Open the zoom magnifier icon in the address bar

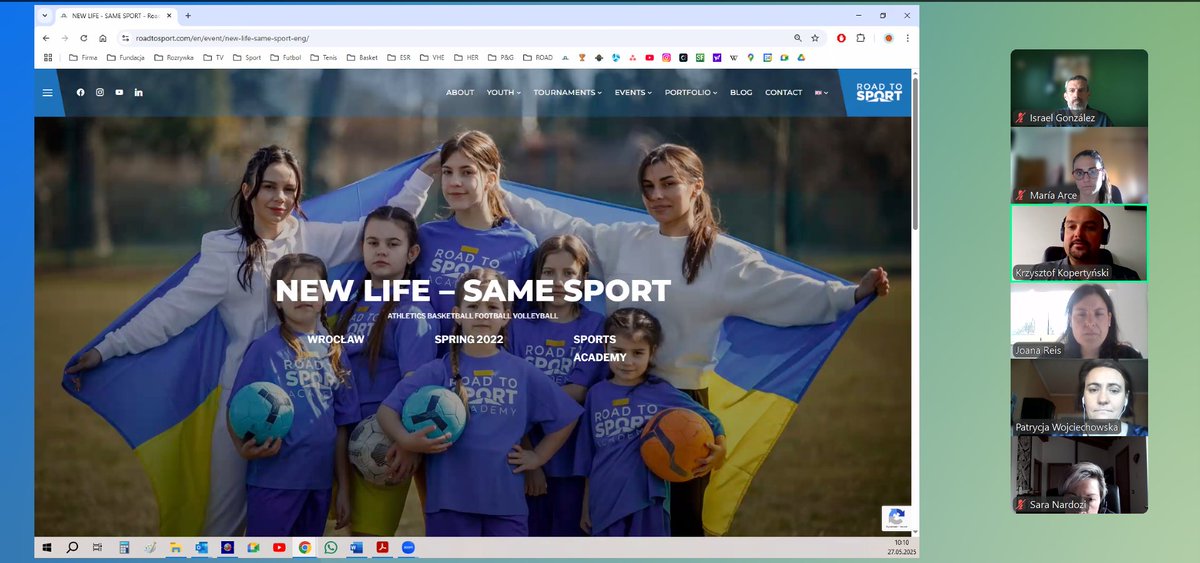click(x=797, y=38)
